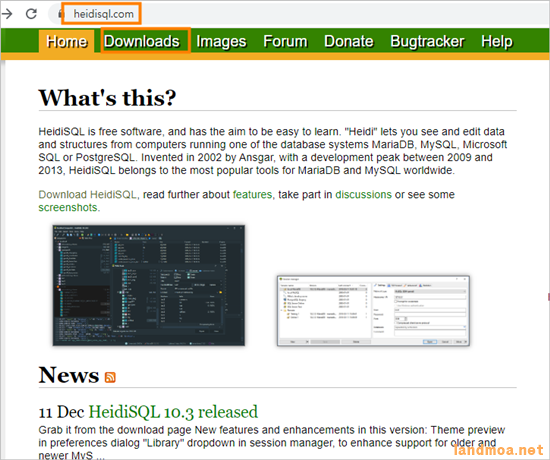Click the features link
Image resolution: width=550 pixels, height=460 pixels.
pos(252,194)
